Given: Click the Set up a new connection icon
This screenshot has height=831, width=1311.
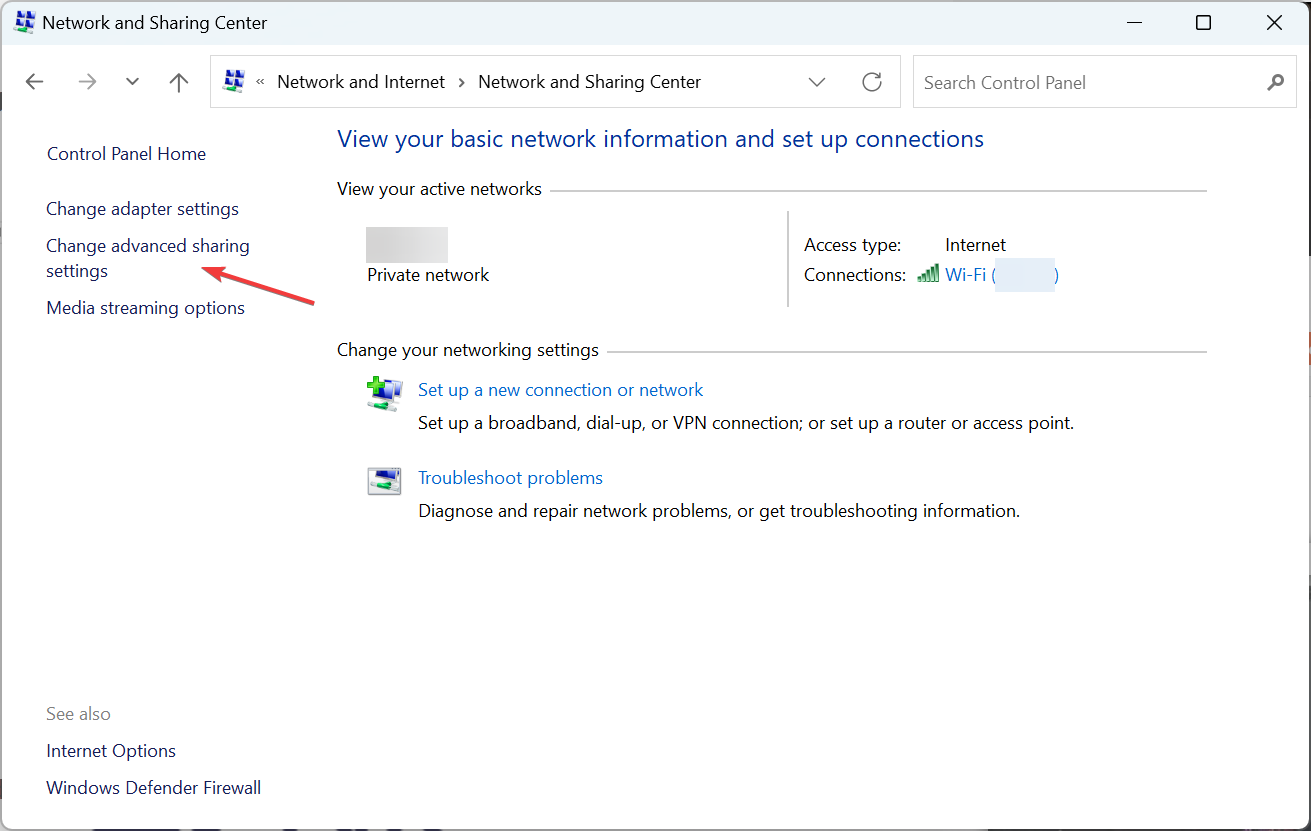Looking at the screenshot, I should 384,393.
